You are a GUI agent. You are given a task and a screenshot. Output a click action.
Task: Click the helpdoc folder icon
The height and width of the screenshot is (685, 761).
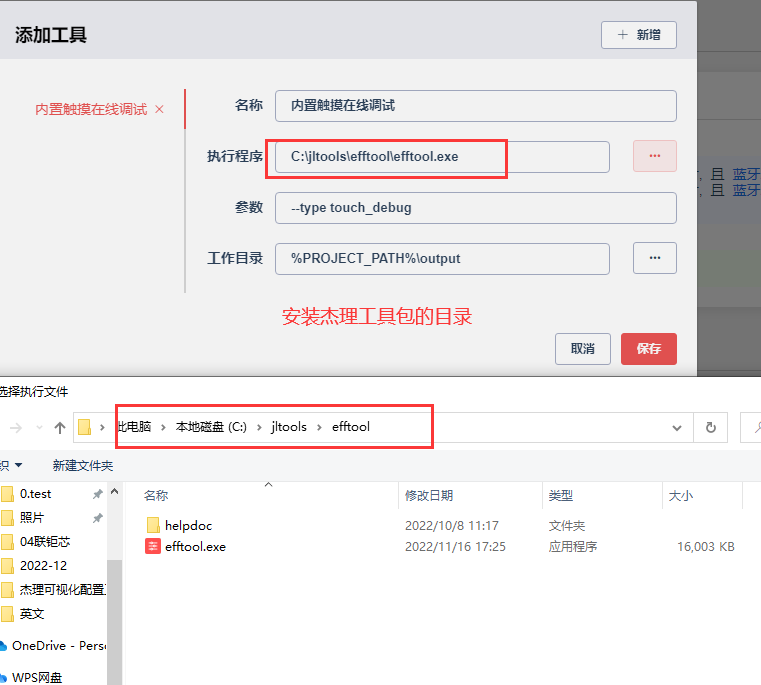tap(152, 525)
